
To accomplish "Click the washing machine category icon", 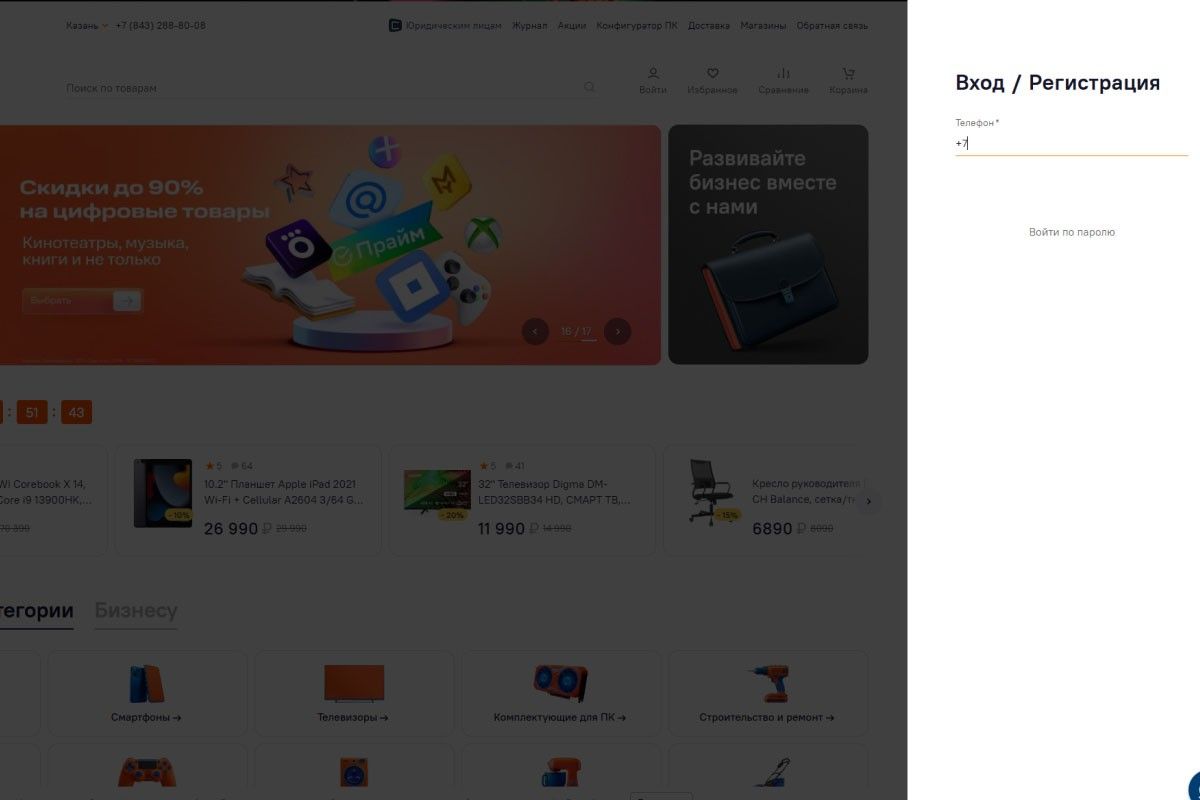I will coord(354,773).
